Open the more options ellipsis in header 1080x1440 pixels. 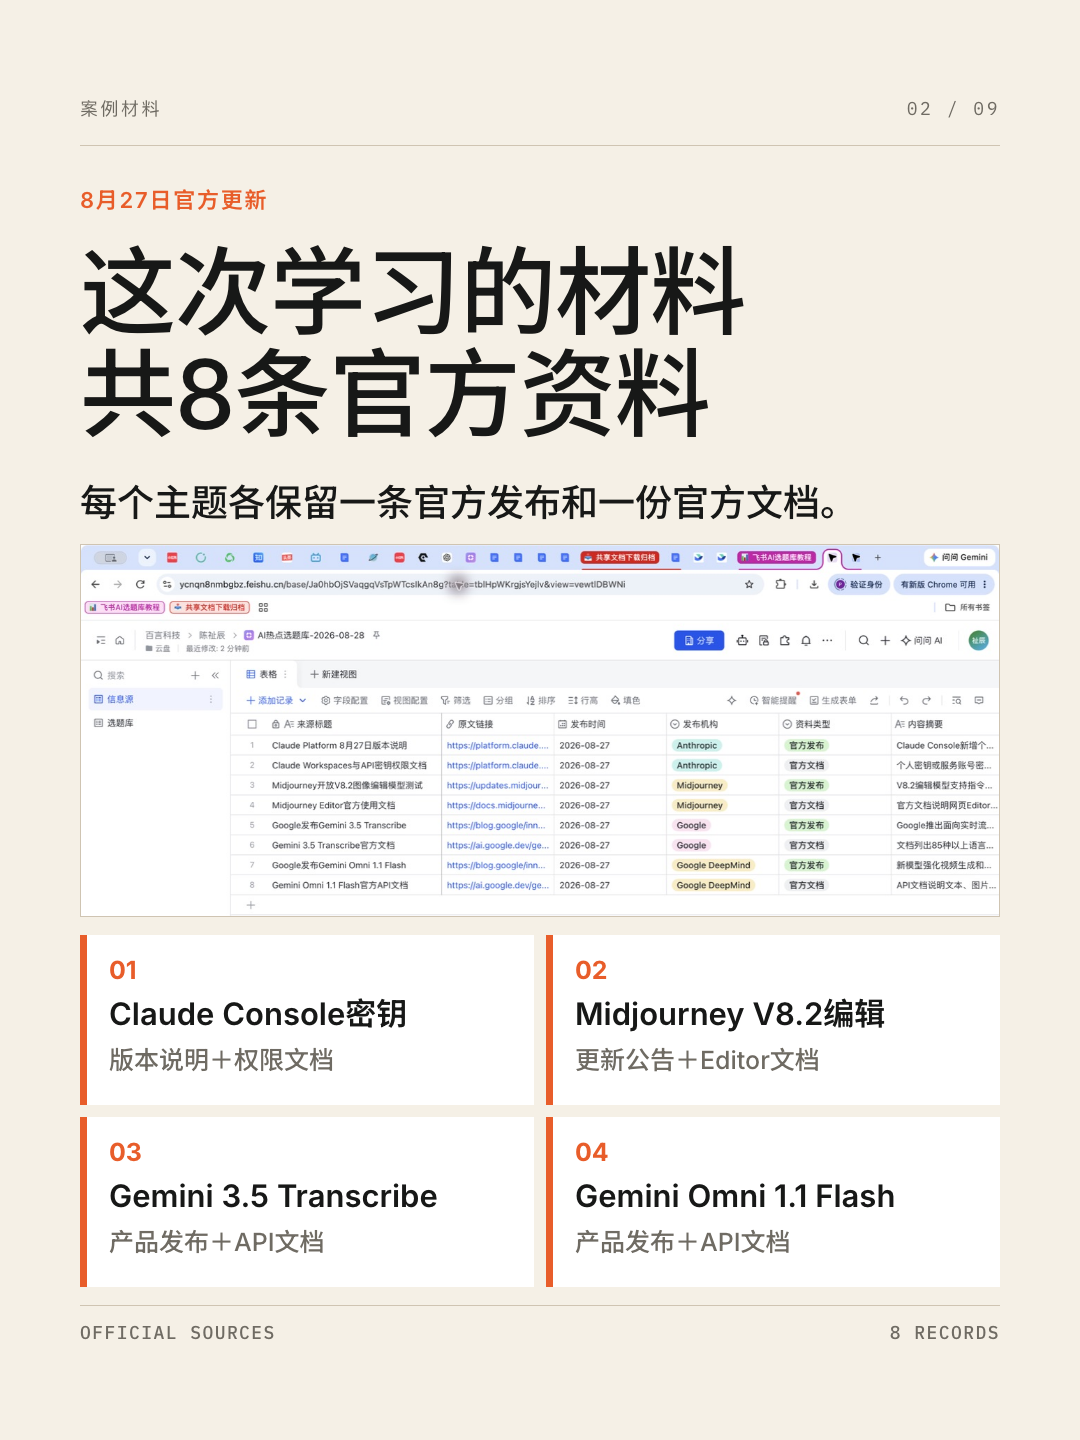(x=827, y=640)
